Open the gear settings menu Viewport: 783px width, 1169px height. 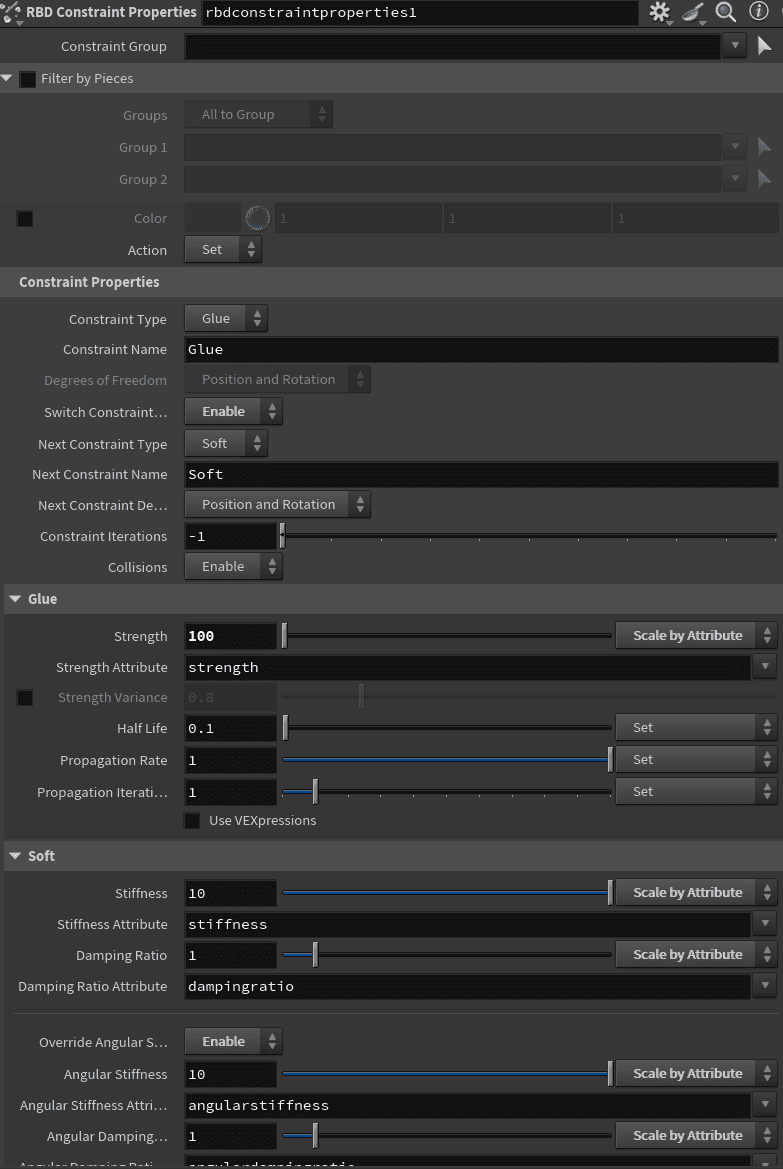pos(659,12)
